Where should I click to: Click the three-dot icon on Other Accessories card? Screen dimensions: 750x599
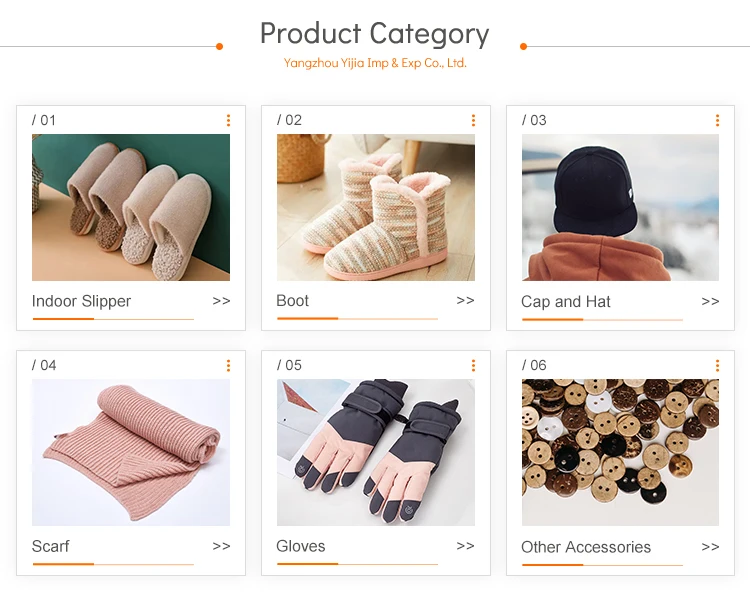point(717,365)
